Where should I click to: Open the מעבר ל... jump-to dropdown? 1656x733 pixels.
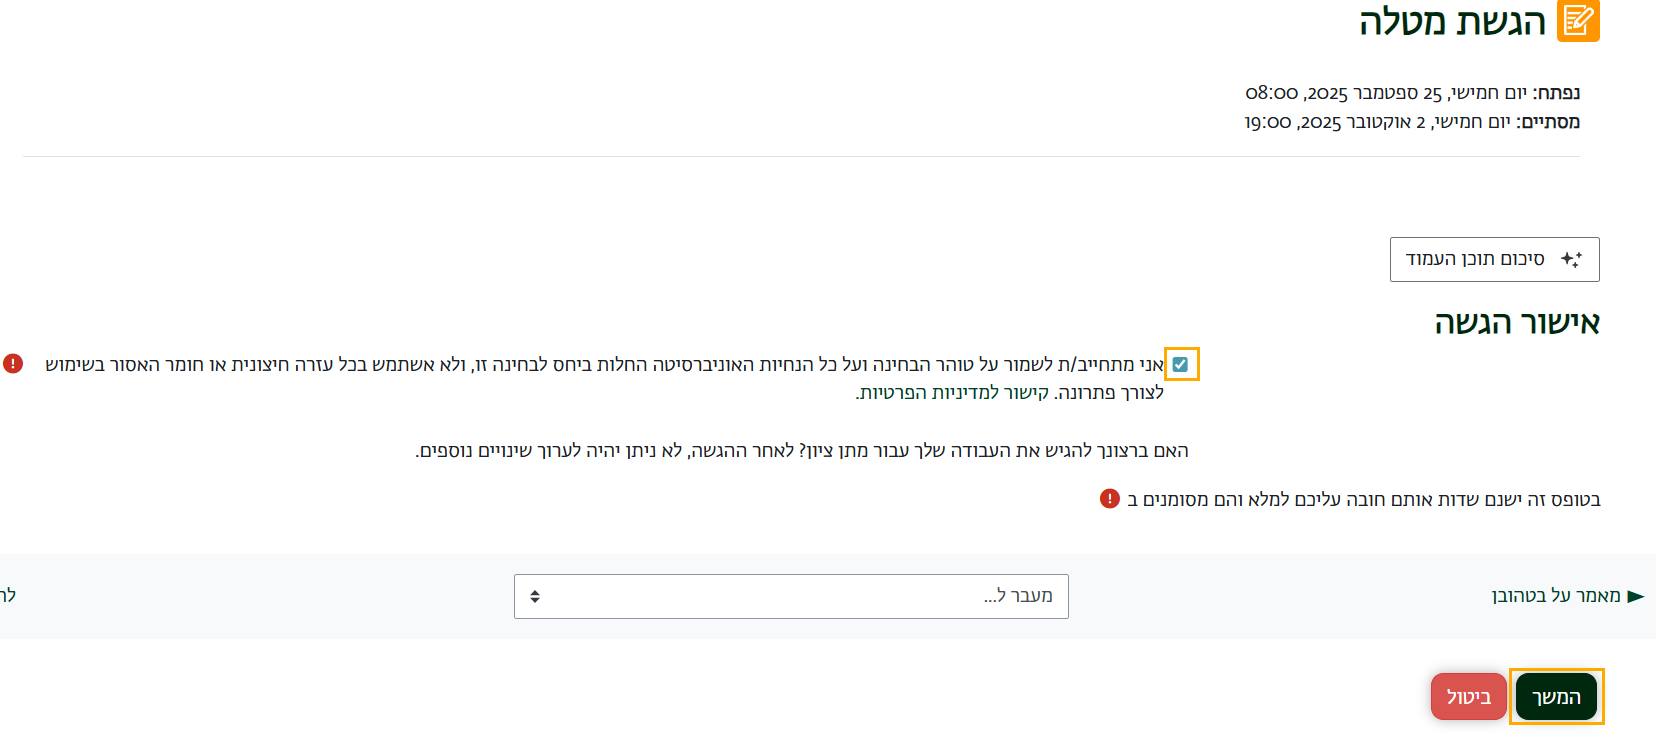coord(790,597)
